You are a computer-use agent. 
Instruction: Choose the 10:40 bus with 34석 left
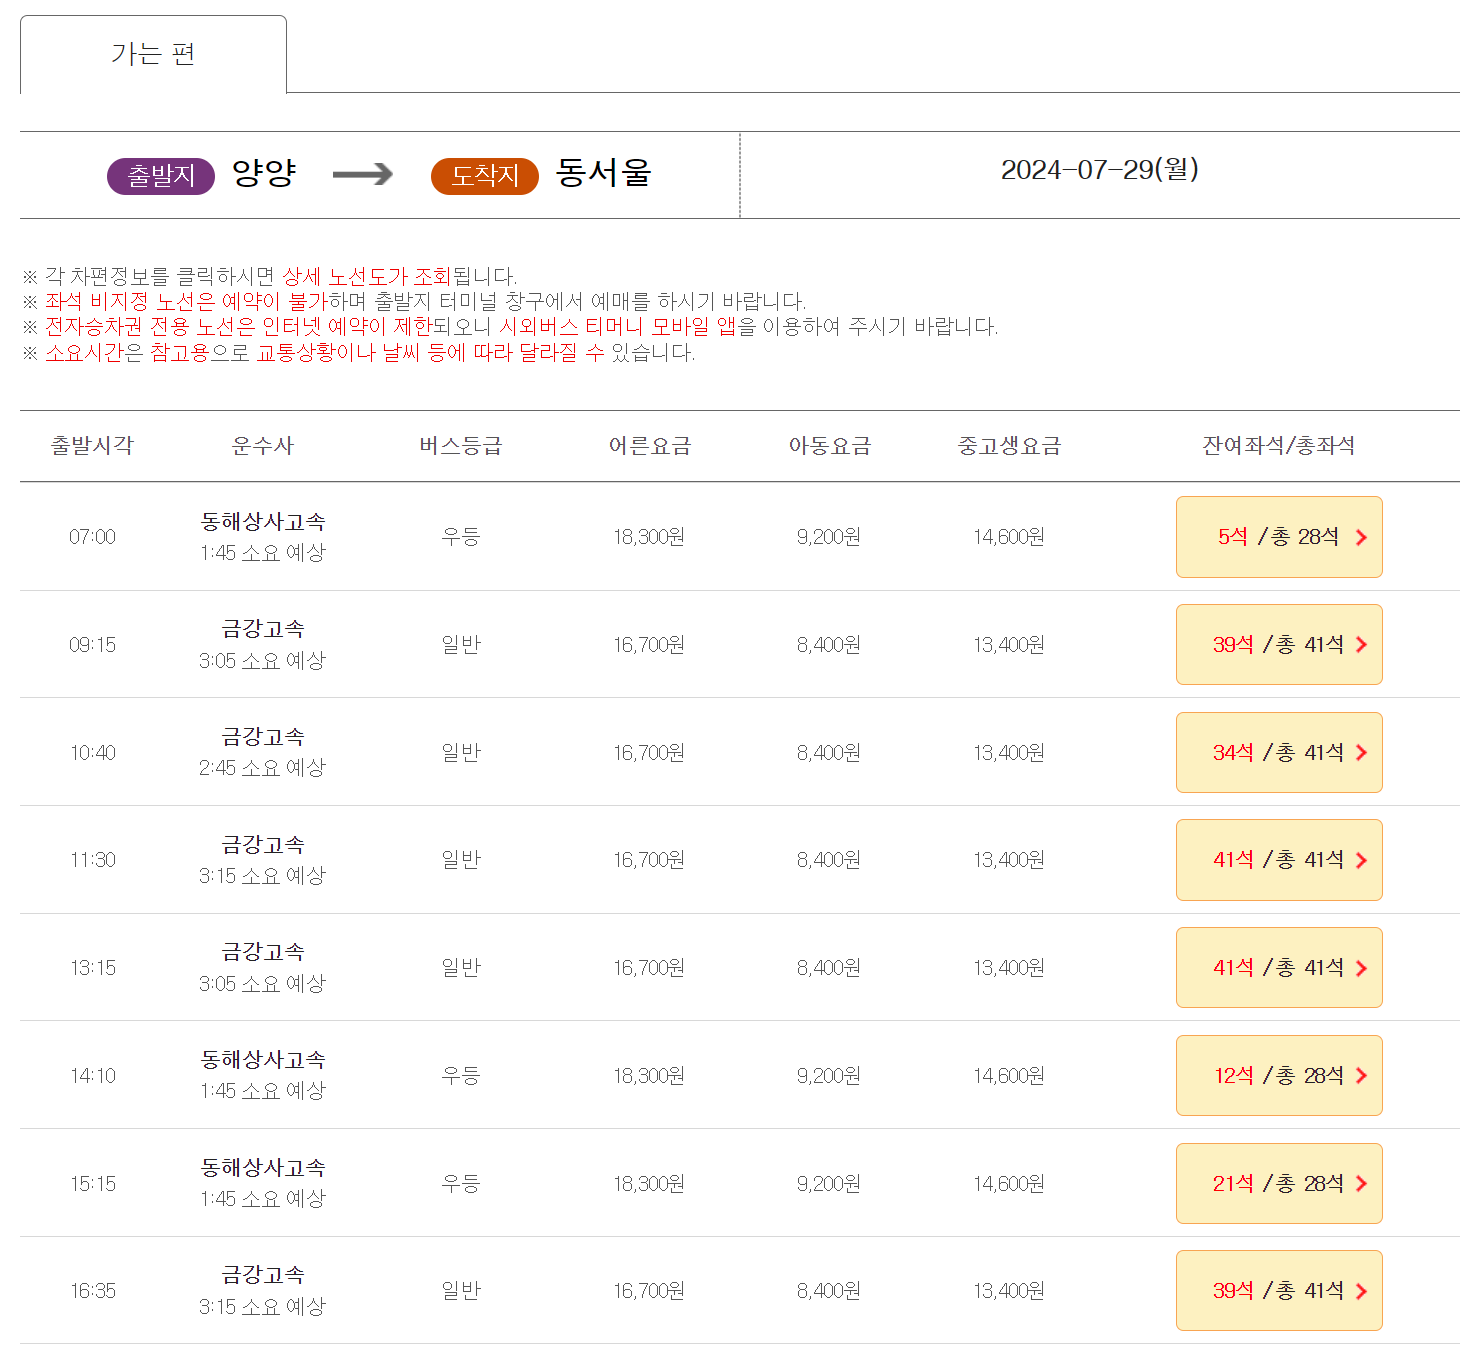pyautogui.click(x=1279, y=753)
